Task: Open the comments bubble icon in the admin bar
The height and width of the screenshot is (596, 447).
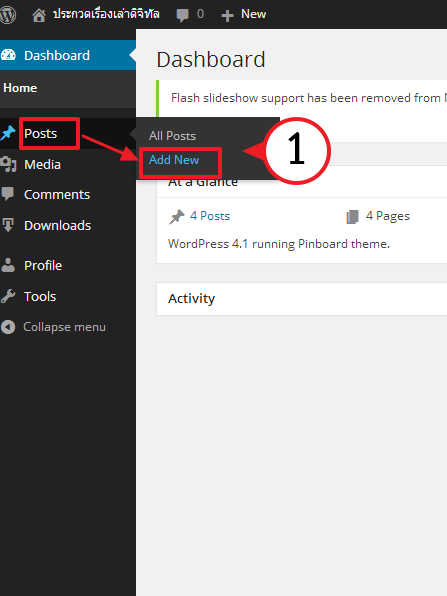Action: coord(182,15)
